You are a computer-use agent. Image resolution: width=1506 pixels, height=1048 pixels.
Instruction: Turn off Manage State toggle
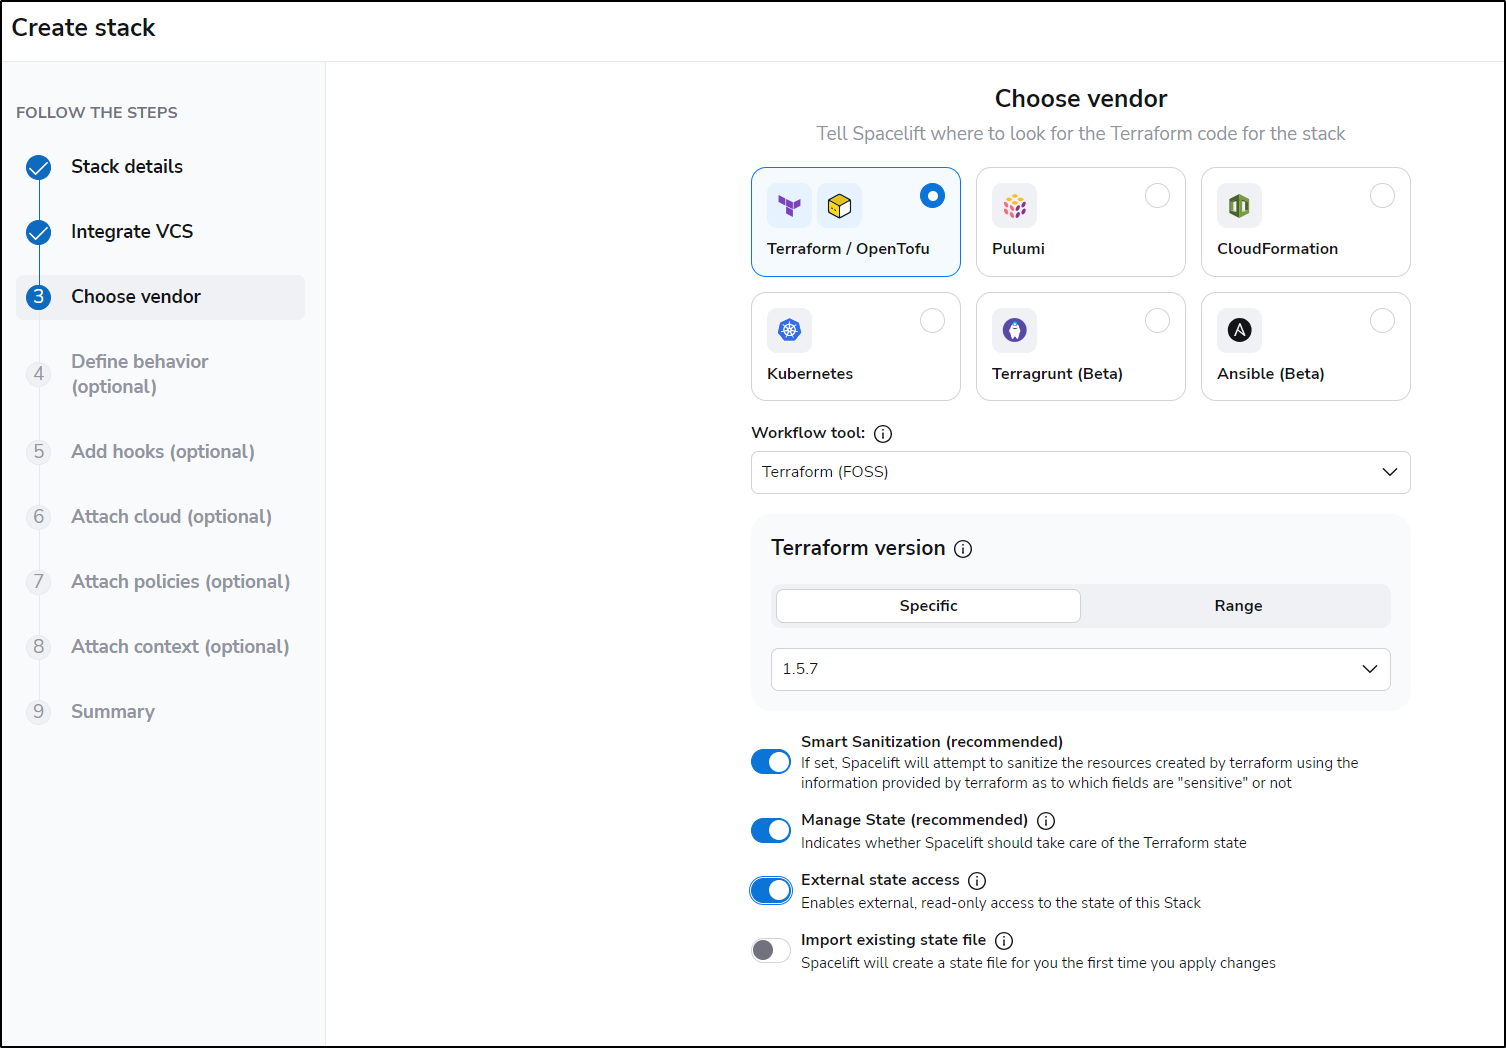point(771,830)
